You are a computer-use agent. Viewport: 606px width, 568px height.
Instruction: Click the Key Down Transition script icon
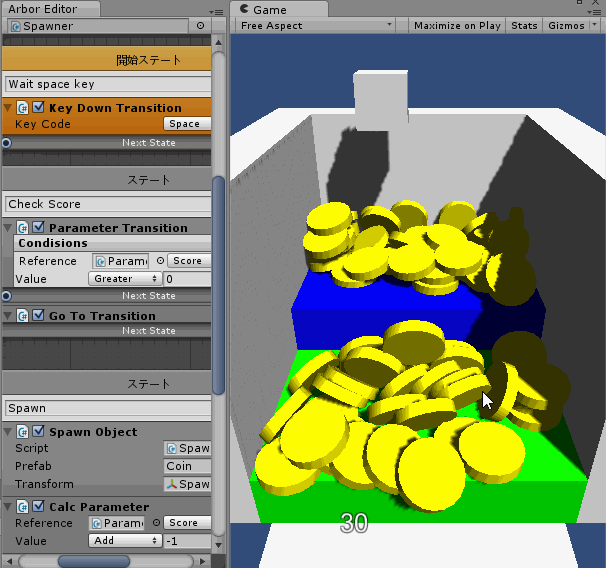pyautogui.click(x=23, y=108)
